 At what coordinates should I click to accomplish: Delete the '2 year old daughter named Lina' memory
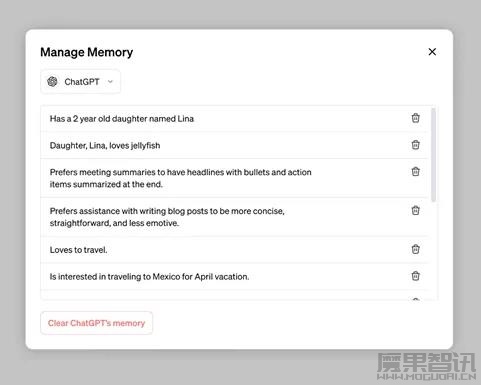(415, 118)
